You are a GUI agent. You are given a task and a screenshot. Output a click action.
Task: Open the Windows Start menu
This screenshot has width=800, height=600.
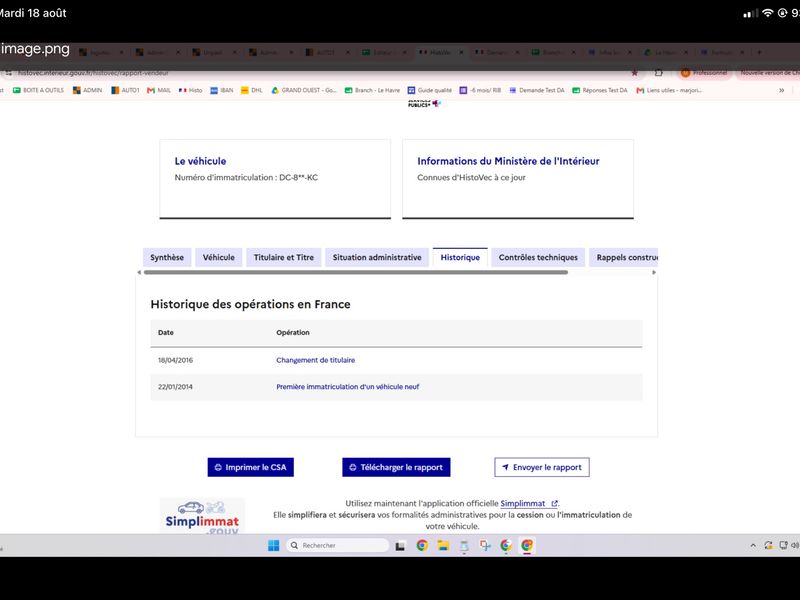click(x=273, y=545)
